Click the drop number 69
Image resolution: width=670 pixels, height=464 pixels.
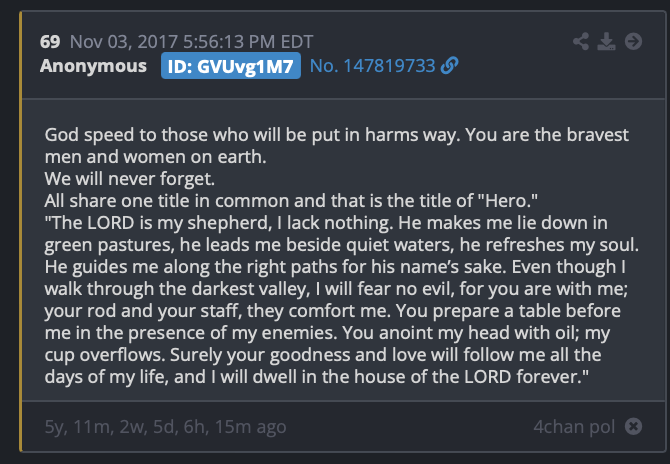click(x=50, y=41)
